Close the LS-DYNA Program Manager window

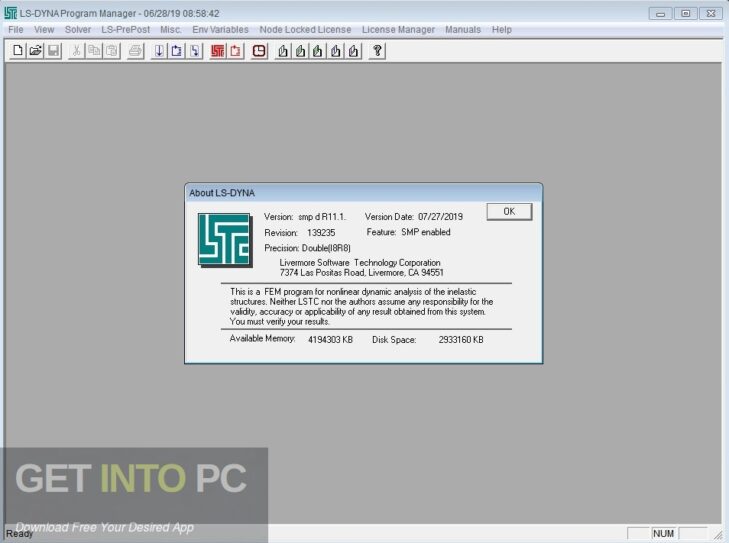click(x=710, y=13)
